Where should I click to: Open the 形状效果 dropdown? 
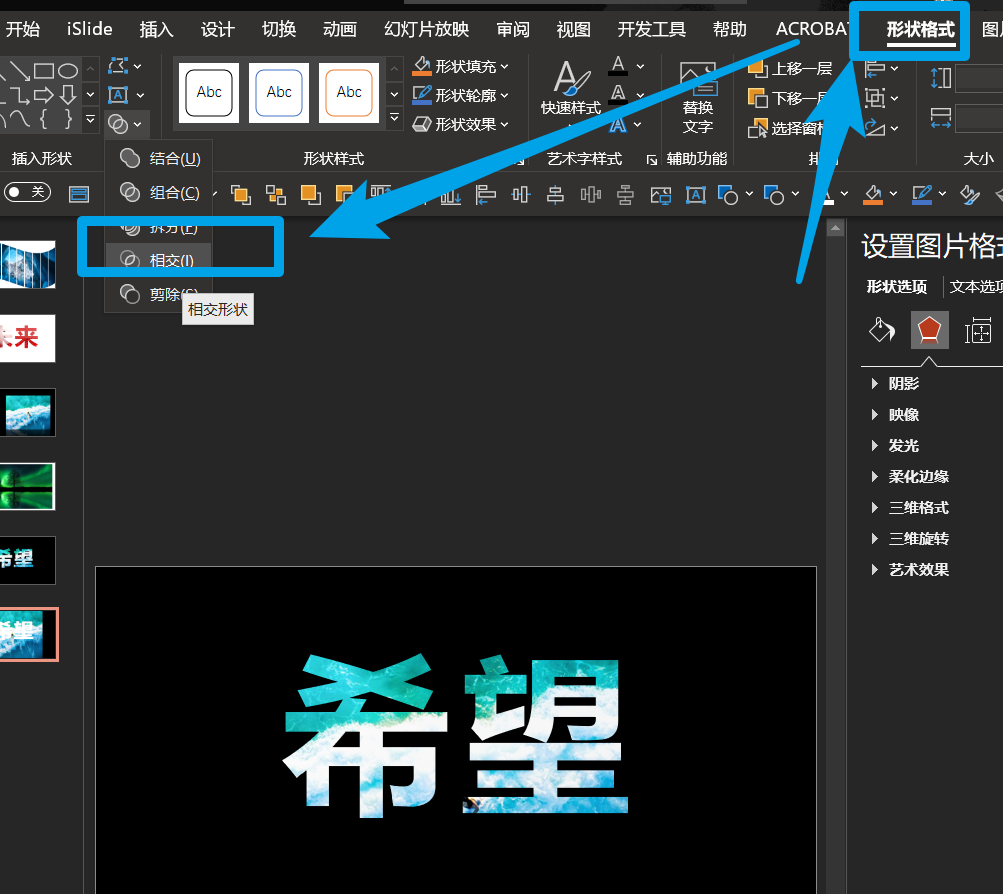[x=461, y=124]
